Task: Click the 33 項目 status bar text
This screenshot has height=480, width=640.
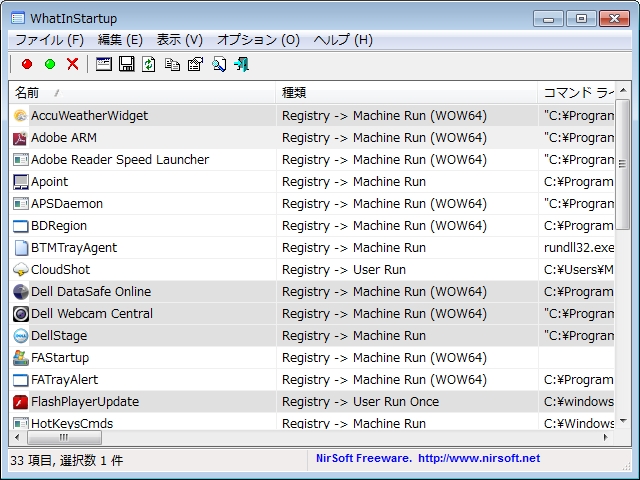Action: (x=67, y=461)
